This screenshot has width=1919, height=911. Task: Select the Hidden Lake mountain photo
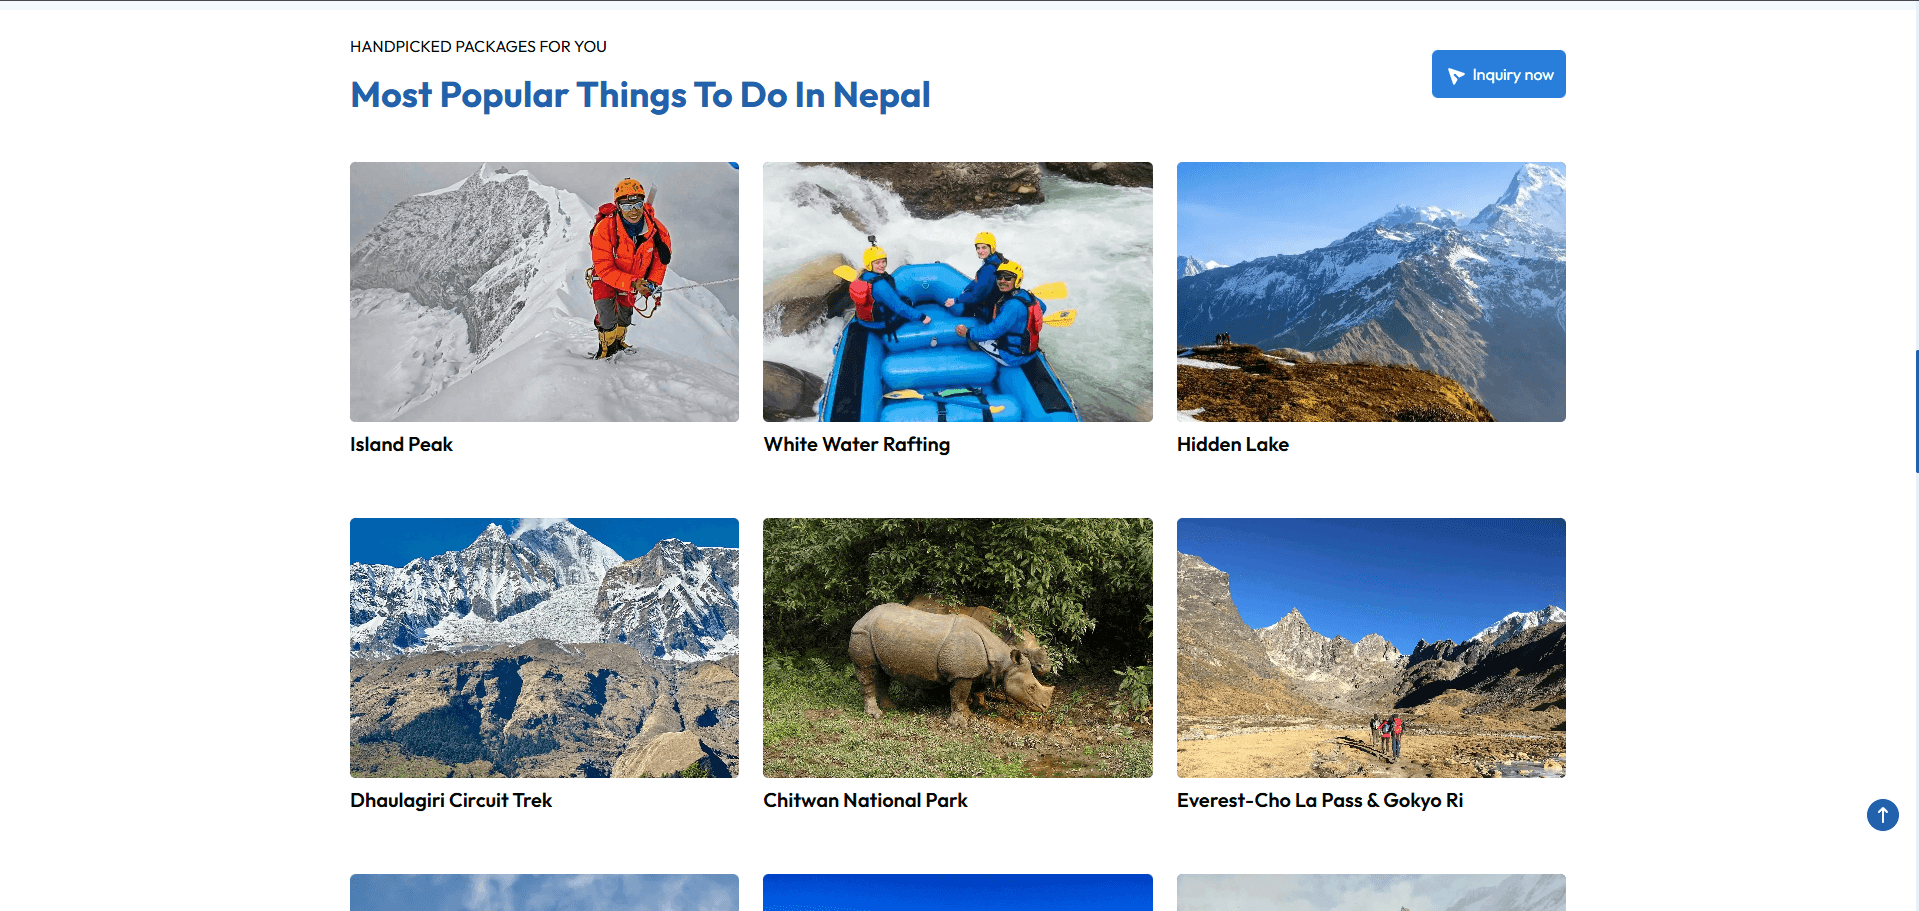pos(1371,292)
